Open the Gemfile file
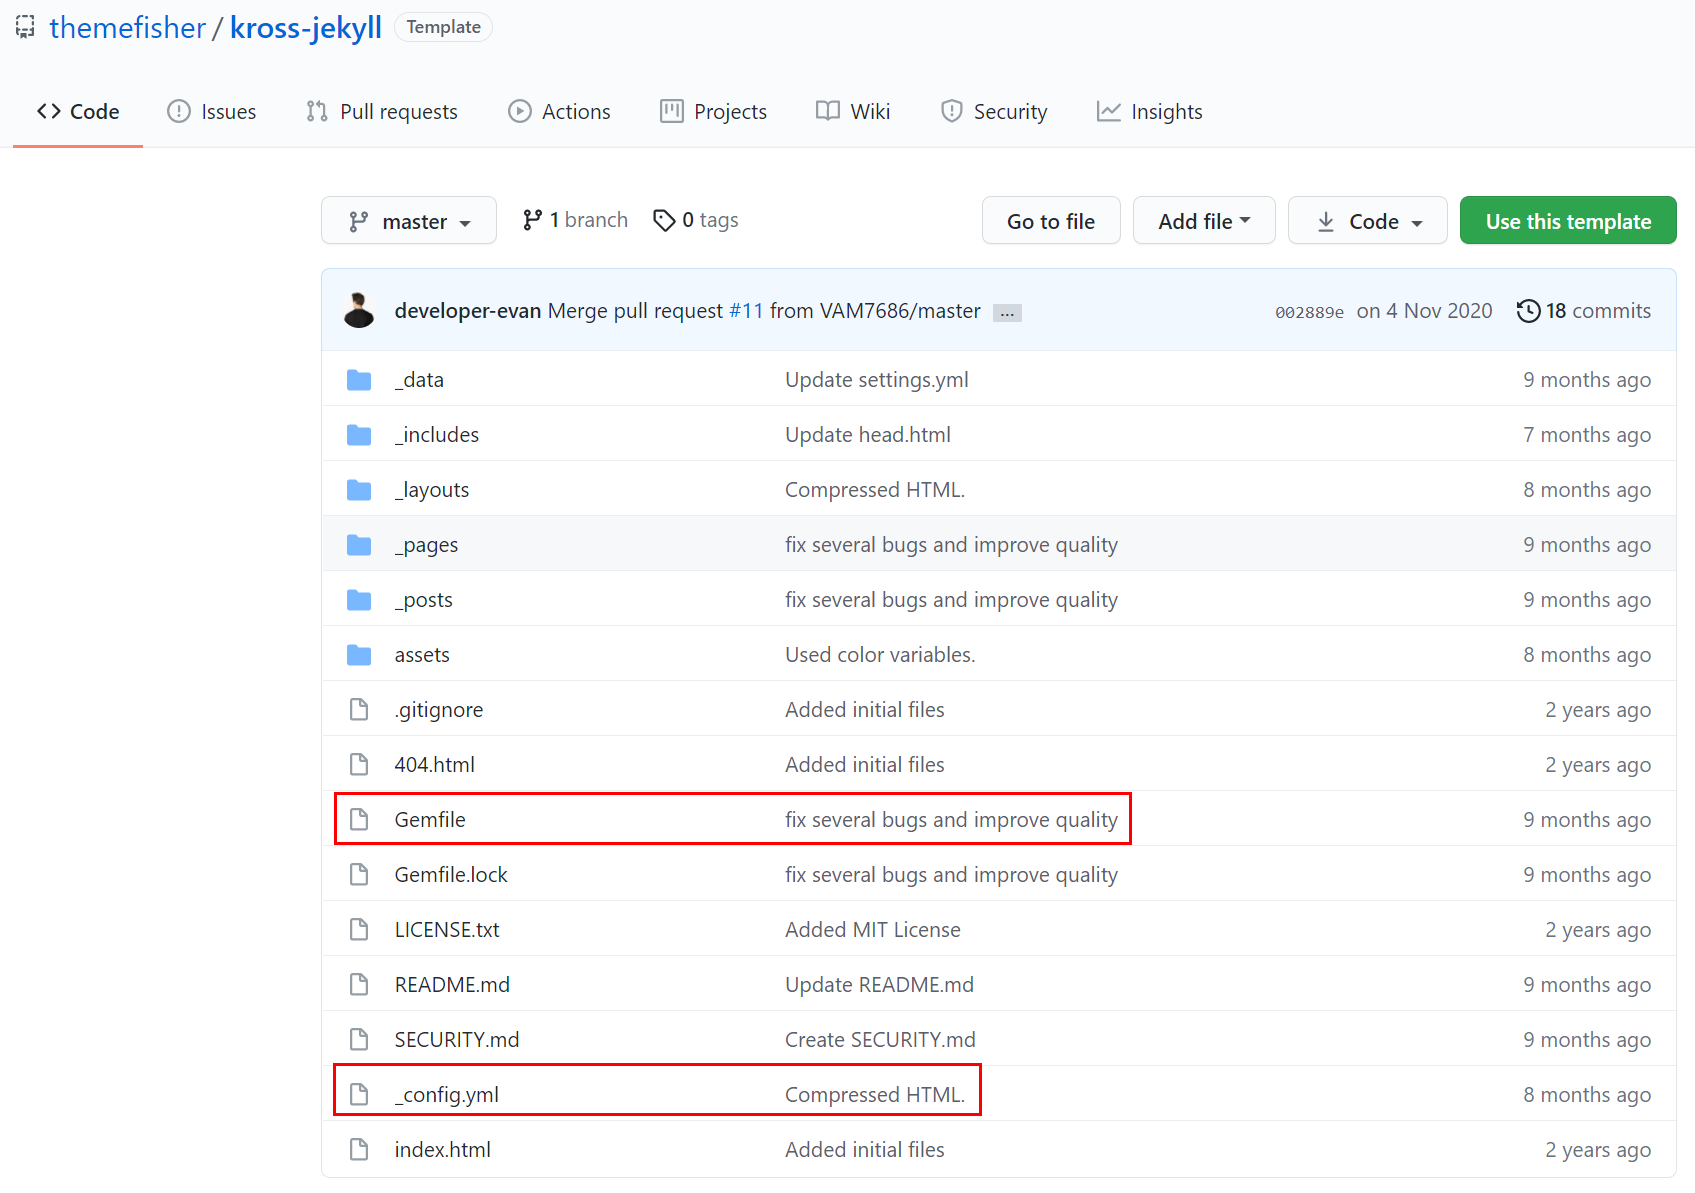The image size is (1695, 1193). click(x=430, y=820)
